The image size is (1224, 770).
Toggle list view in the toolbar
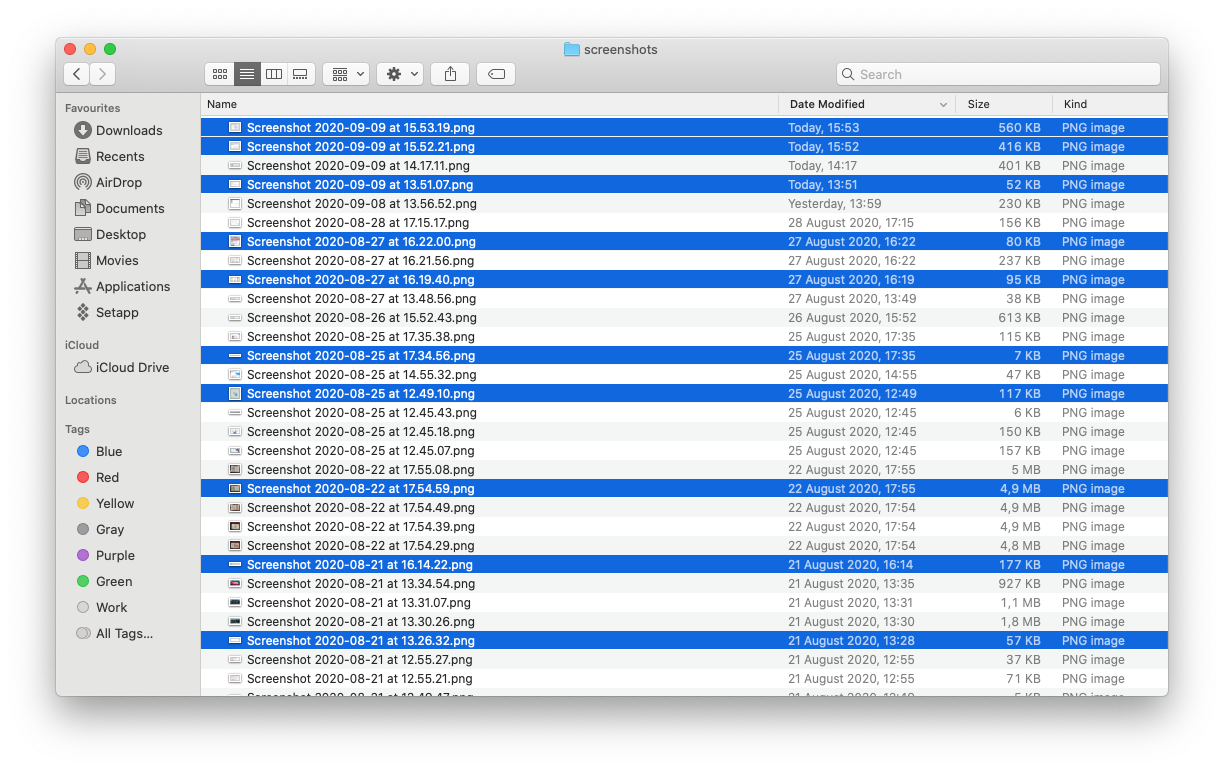(247, 73)
